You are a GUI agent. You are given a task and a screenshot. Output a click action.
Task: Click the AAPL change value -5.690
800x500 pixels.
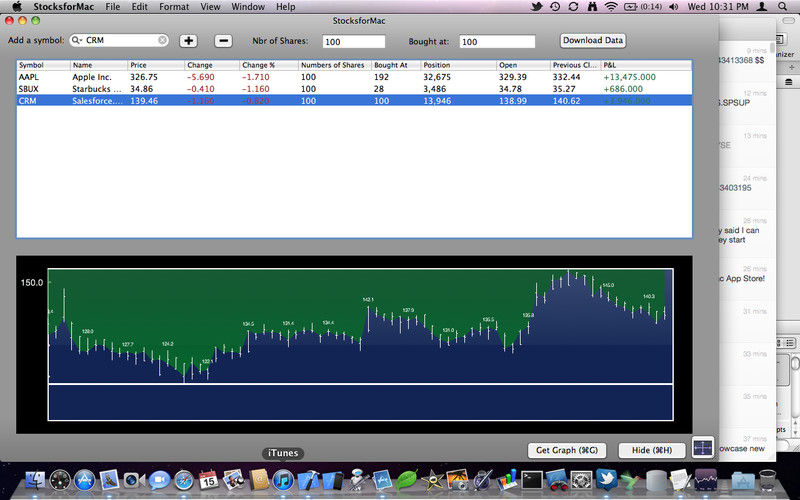tap(201, 77)
